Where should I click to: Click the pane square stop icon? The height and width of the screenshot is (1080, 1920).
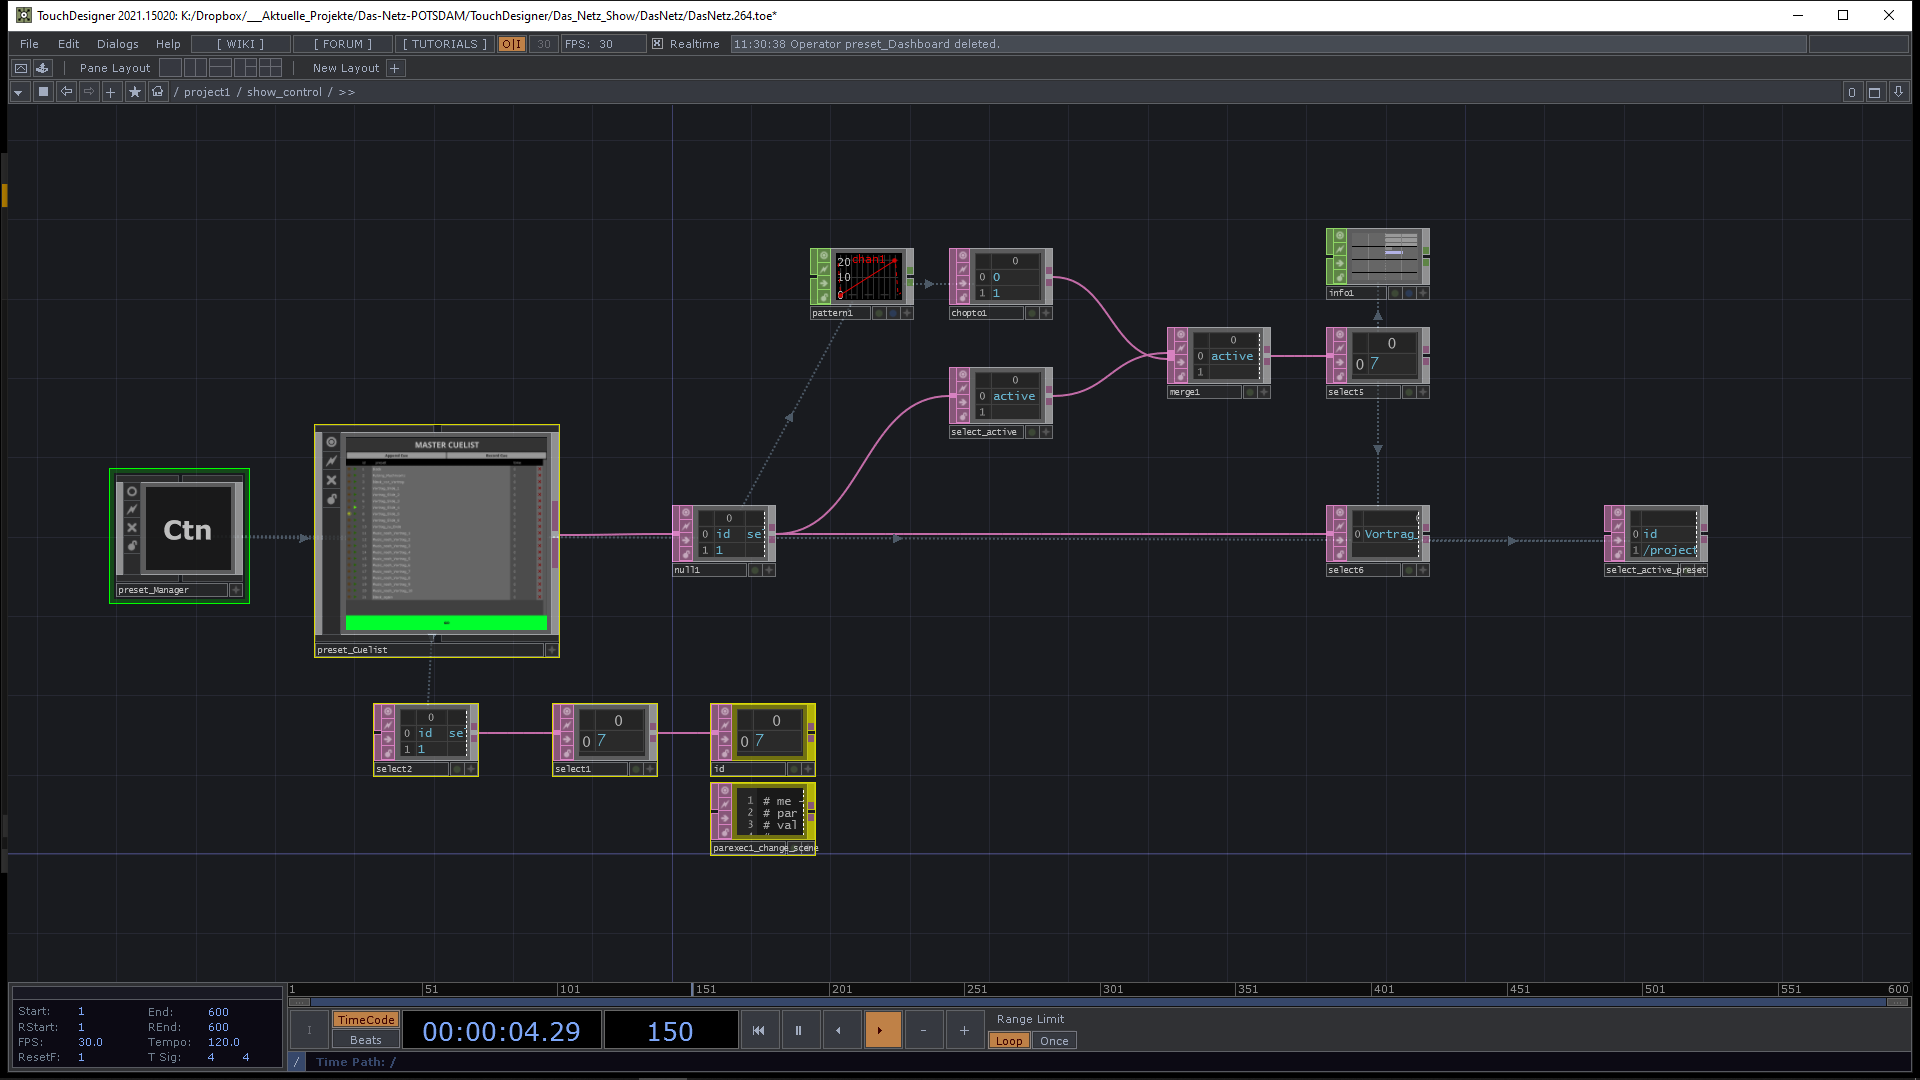coord(43,92)
